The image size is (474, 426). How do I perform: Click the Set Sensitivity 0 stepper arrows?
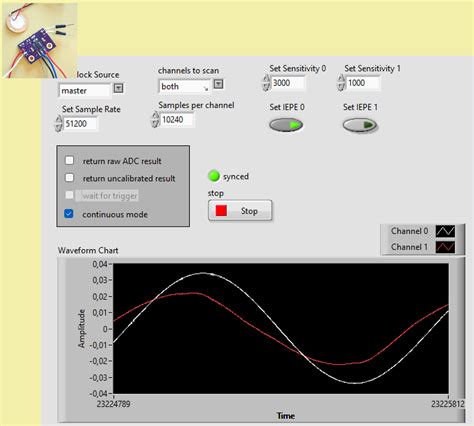266,83
